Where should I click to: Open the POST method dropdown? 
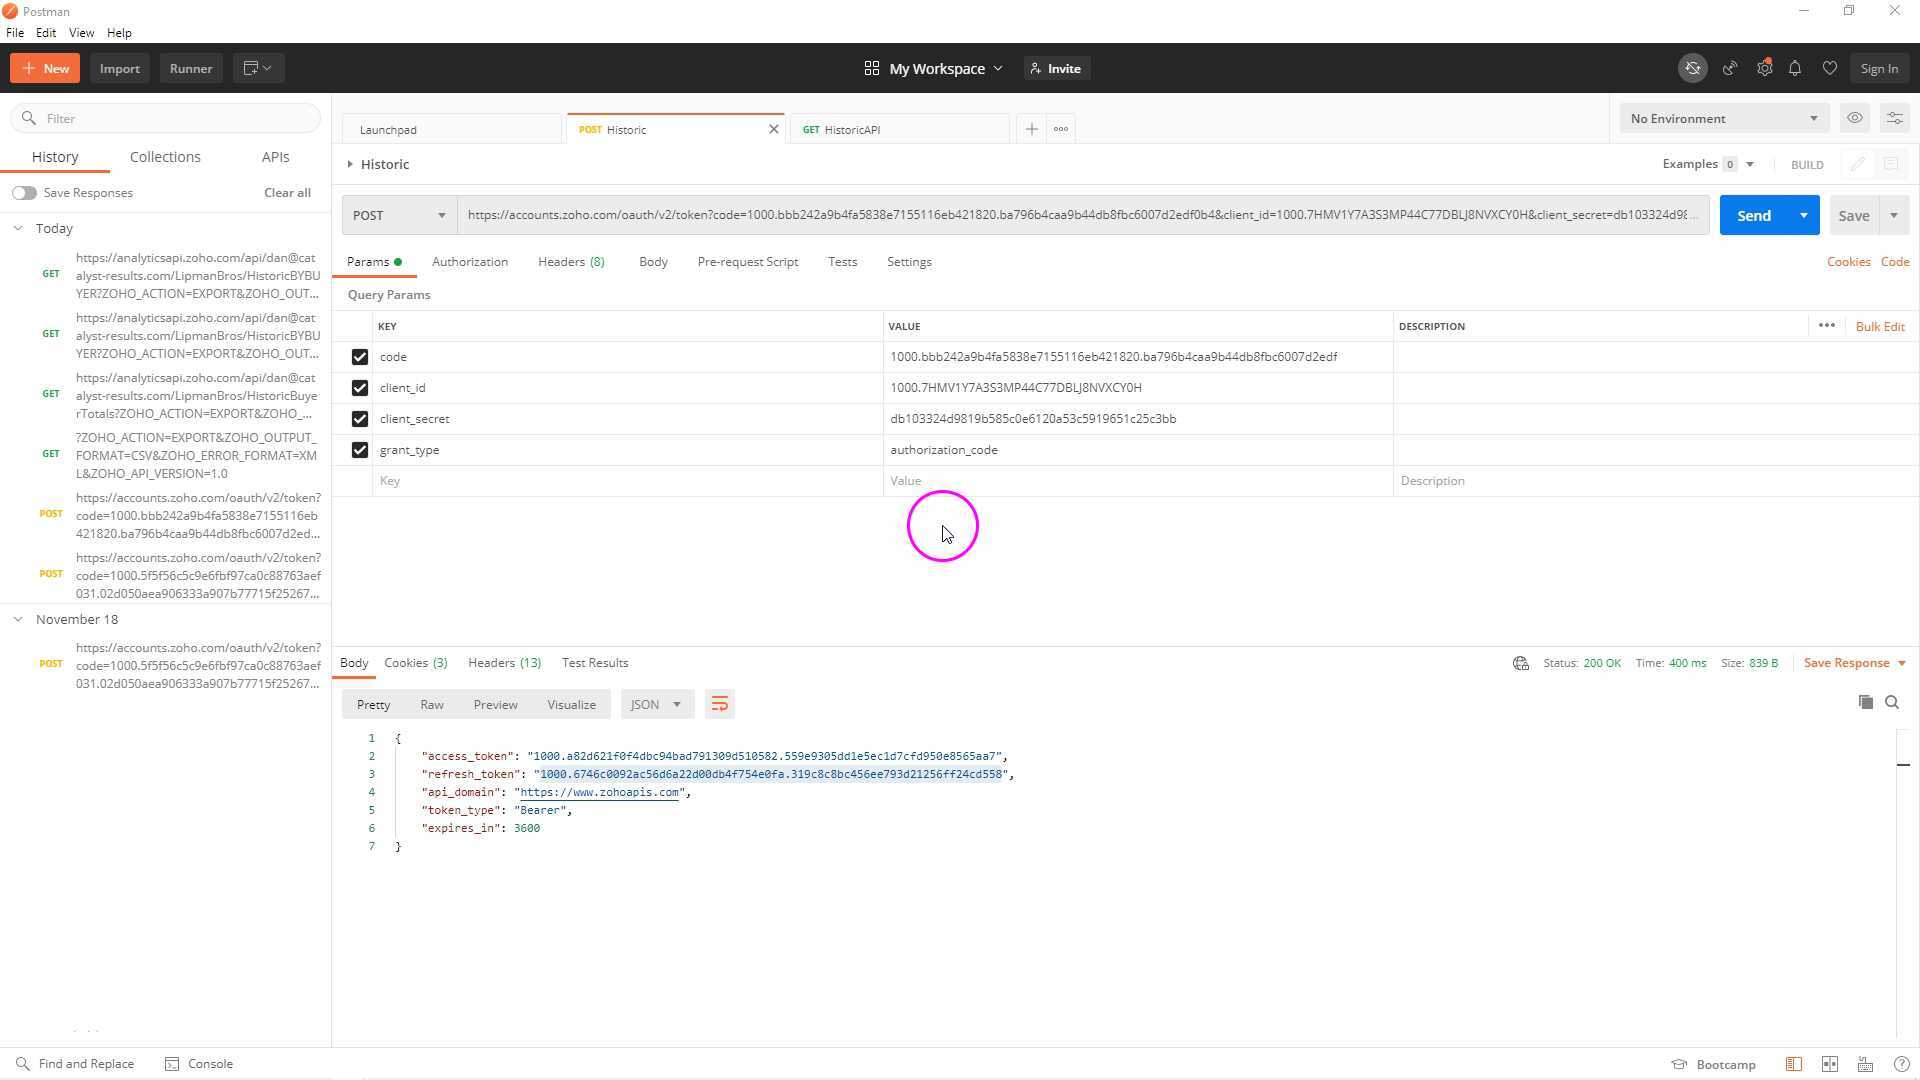pos(399,215)
